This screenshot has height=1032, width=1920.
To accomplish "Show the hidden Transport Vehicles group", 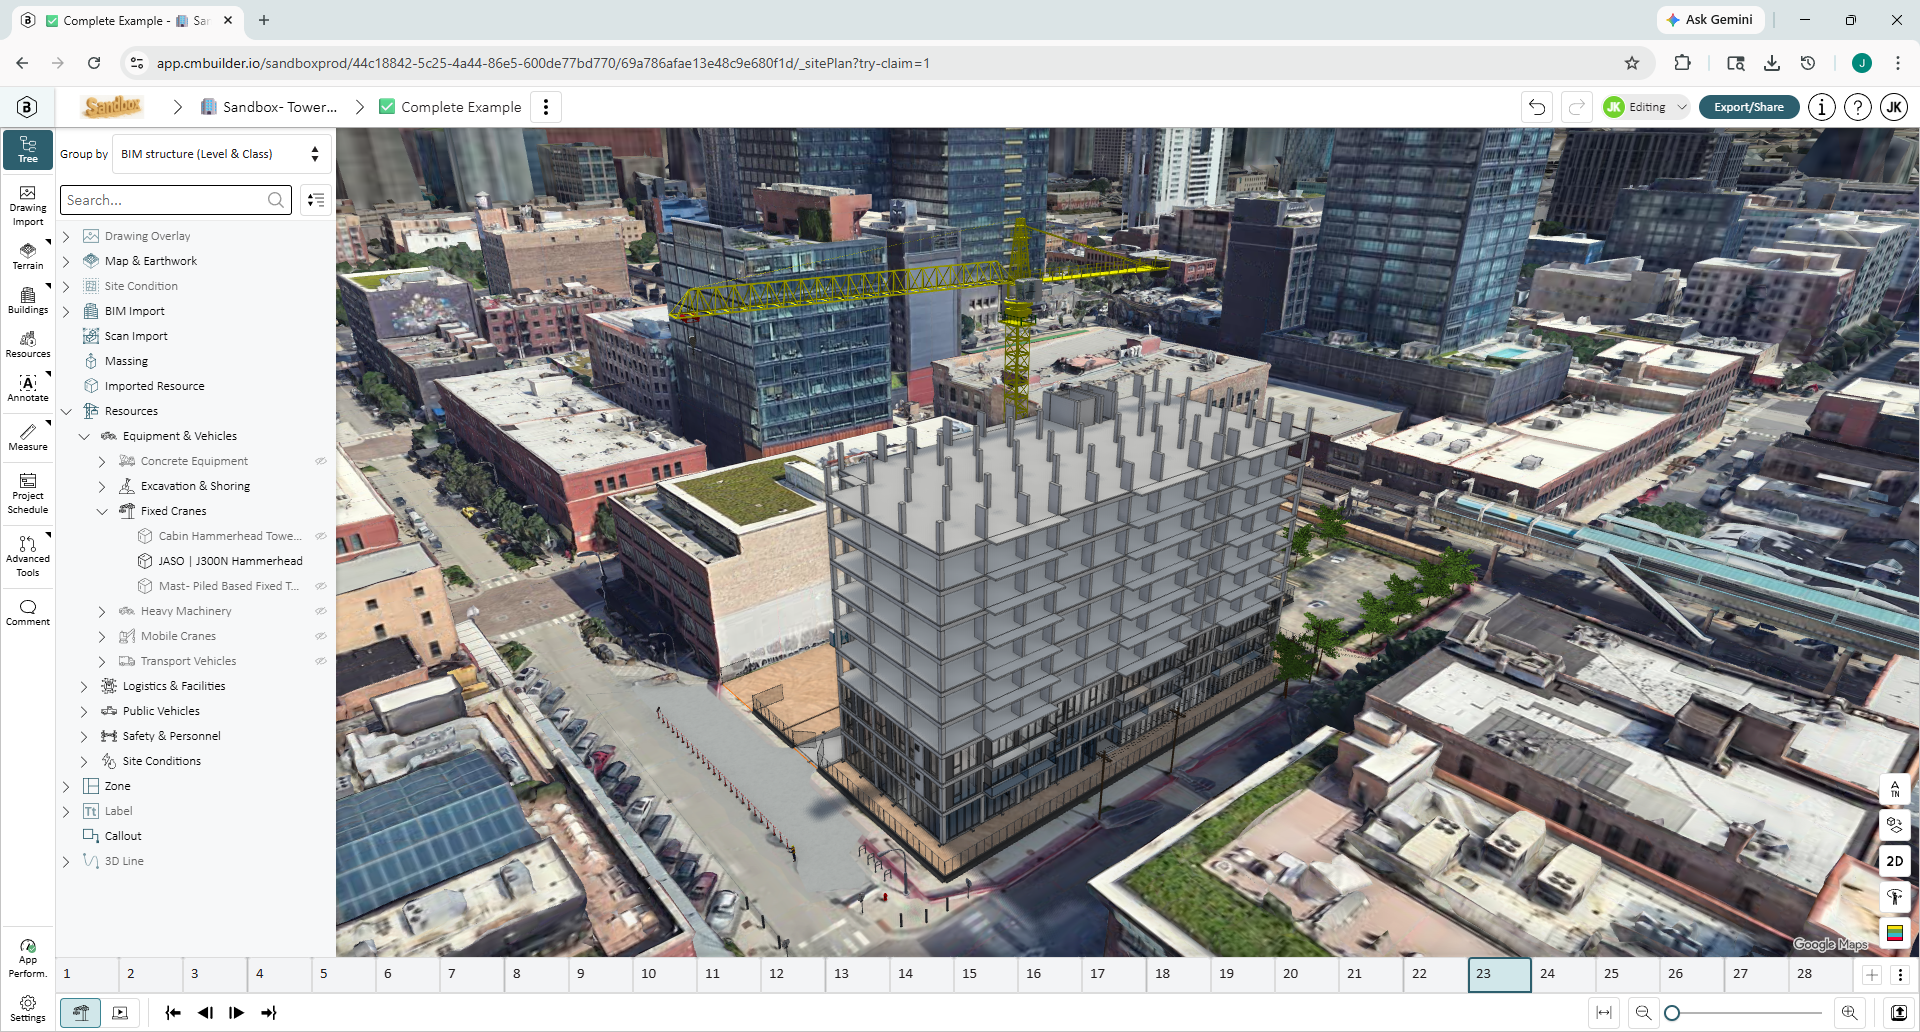I will click(x=321, y=661).
